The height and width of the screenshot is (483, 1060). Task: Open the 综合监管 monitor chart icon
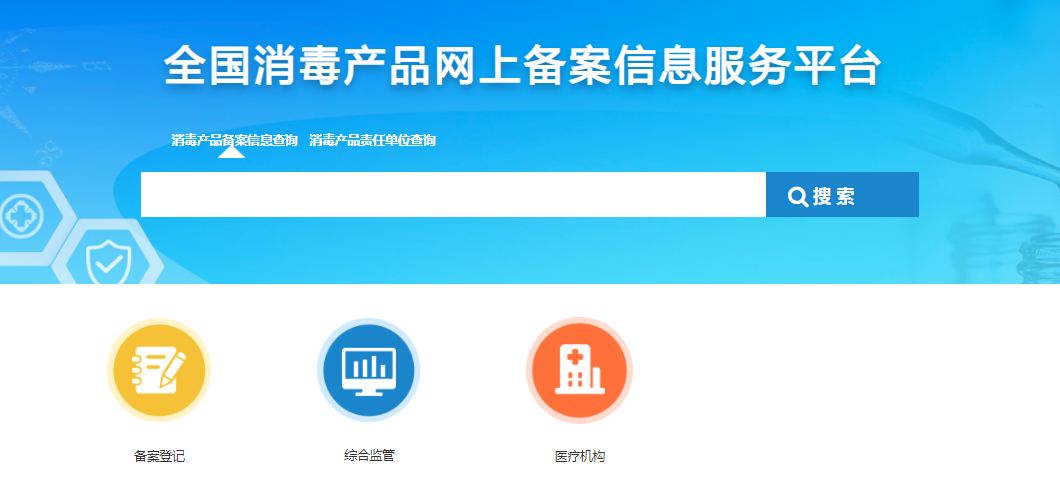pyautogui.click(x=369, y=370)
